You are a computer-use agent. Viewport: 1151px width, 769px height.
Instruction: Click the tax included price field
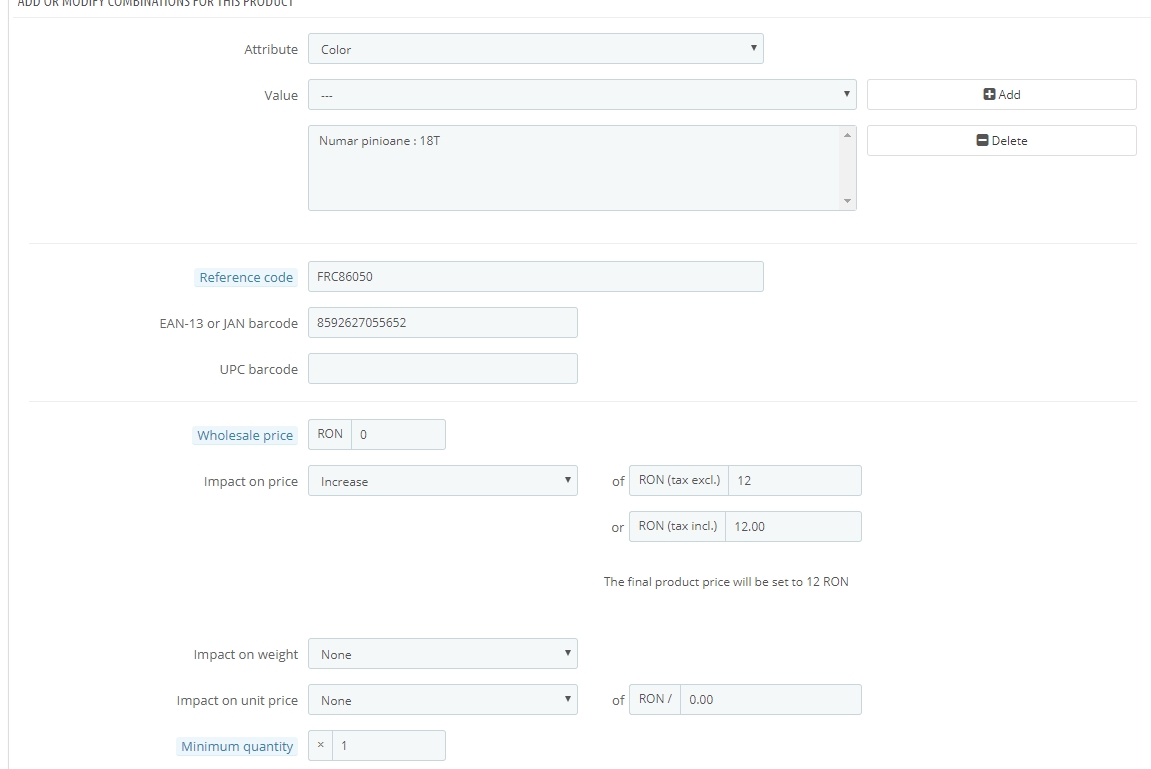point(793,527)
